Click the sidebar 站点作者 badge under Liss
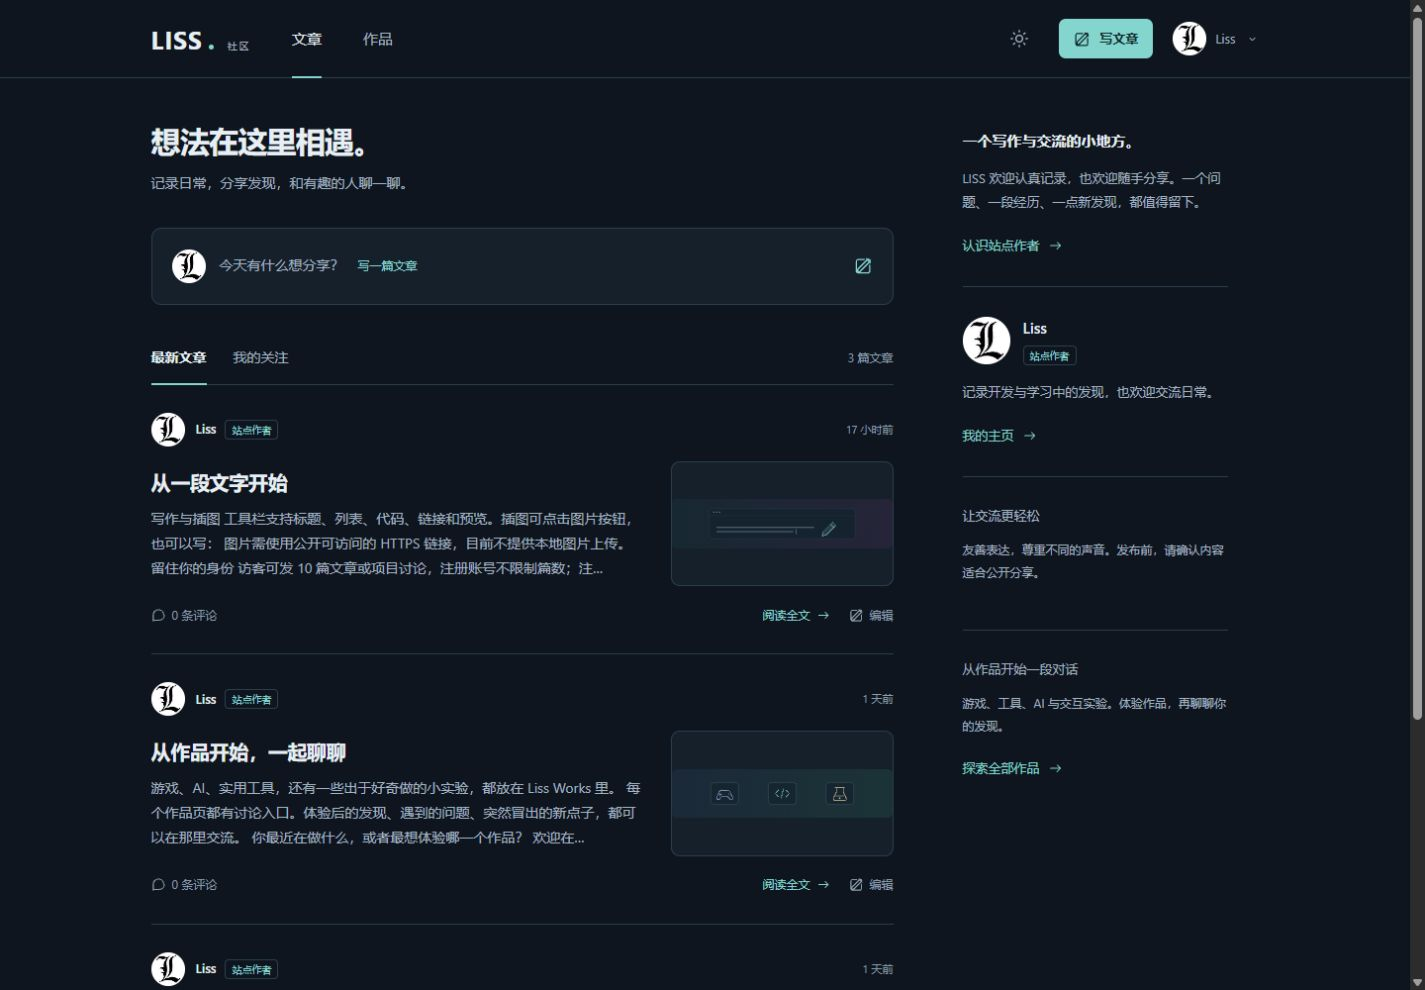 (x=1049, y=356)
